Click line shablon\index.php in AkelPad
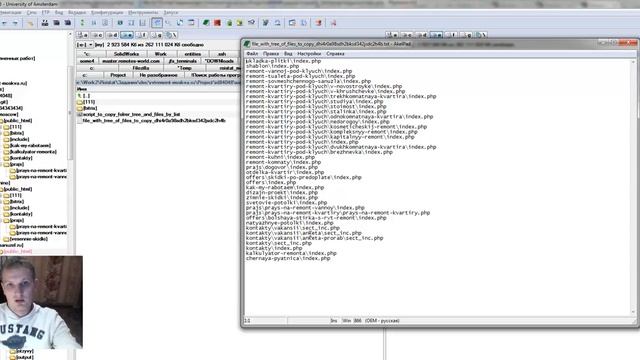Viewport: 640px width, 360px height. [x=272, y=66]
